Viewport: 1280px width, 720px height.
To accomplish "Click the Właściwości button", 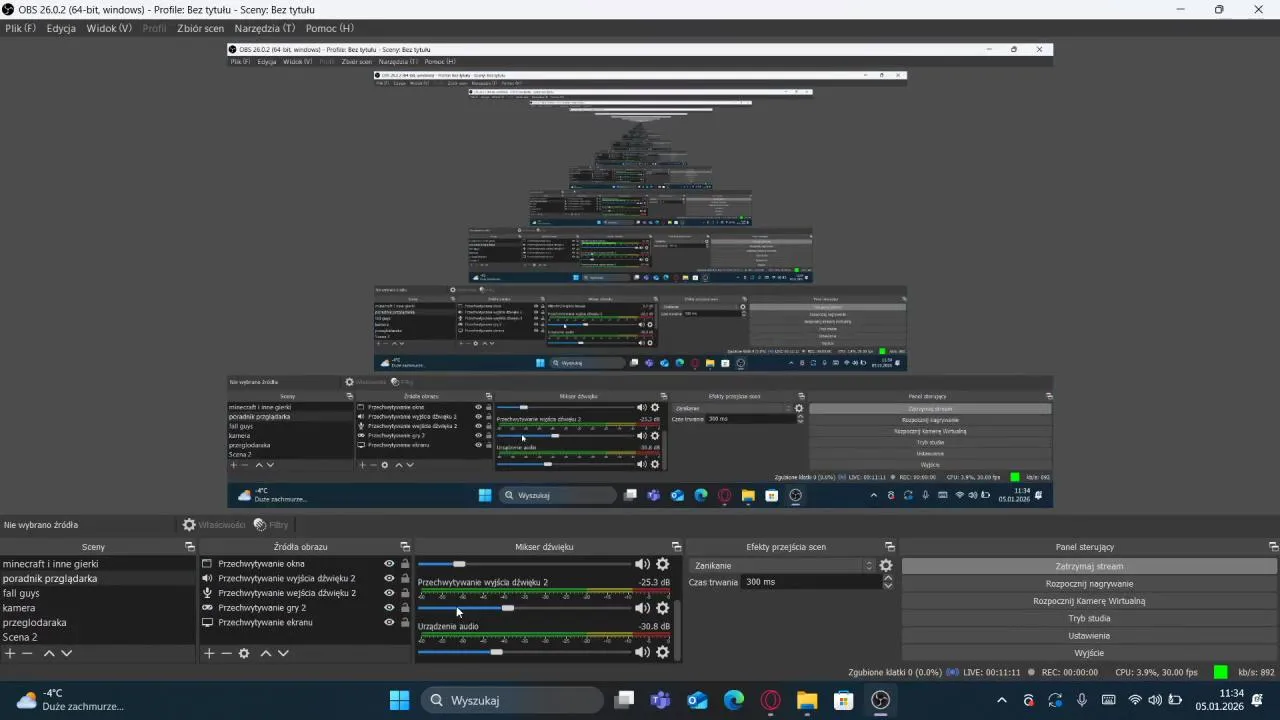I will 214,525.
